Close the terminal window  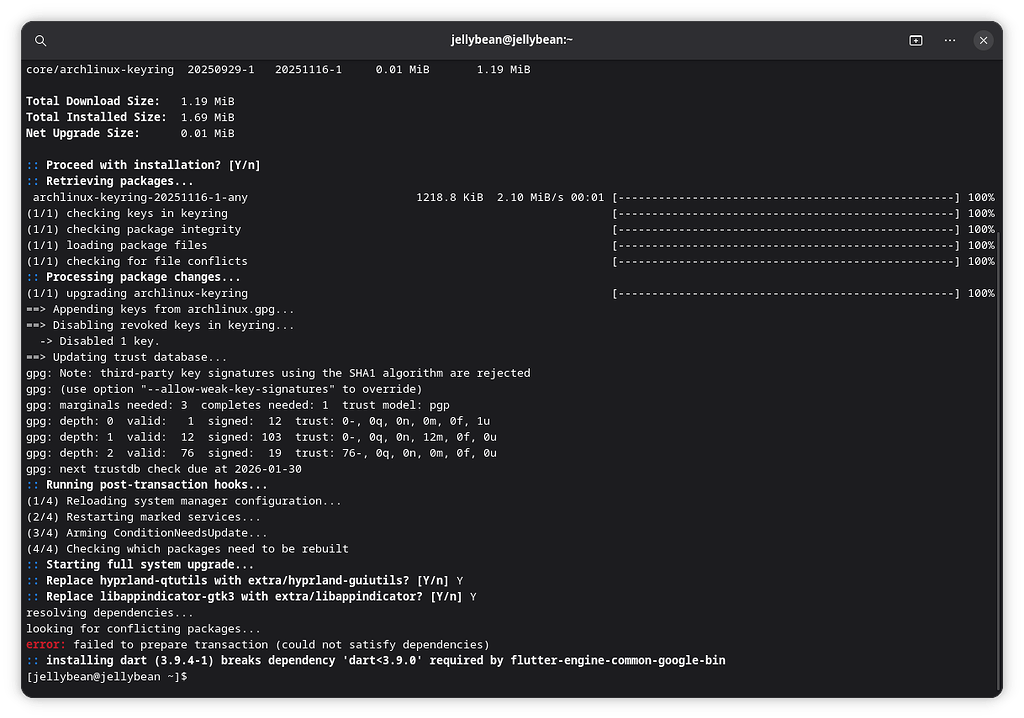983,41
